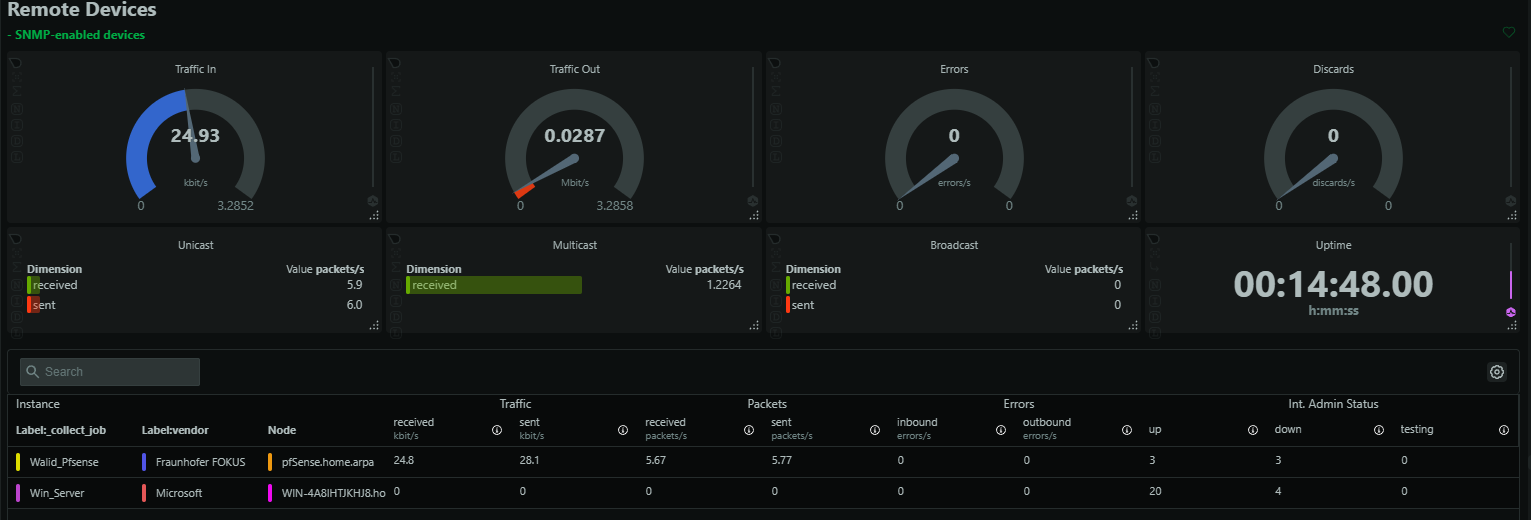Click the SNMP-enabled devices link

pos(80,35)
